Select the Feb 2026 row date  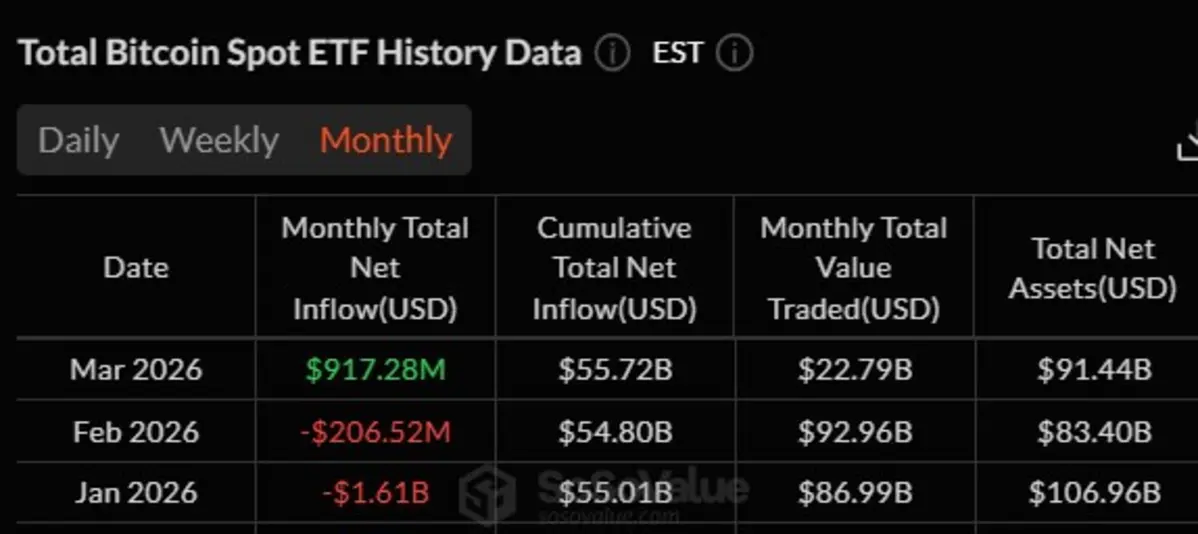click(x=136, y=432)
